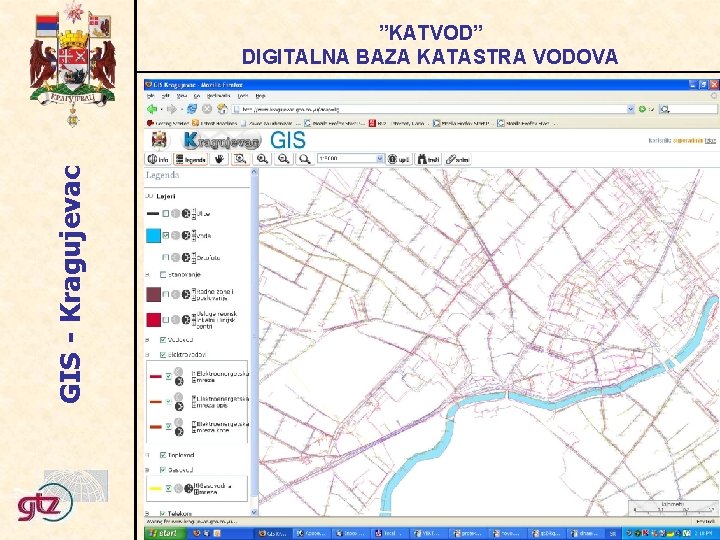The image size is (720, 540).
Task: Check the third layer checkbox under Voda
Action: point(166,257)
